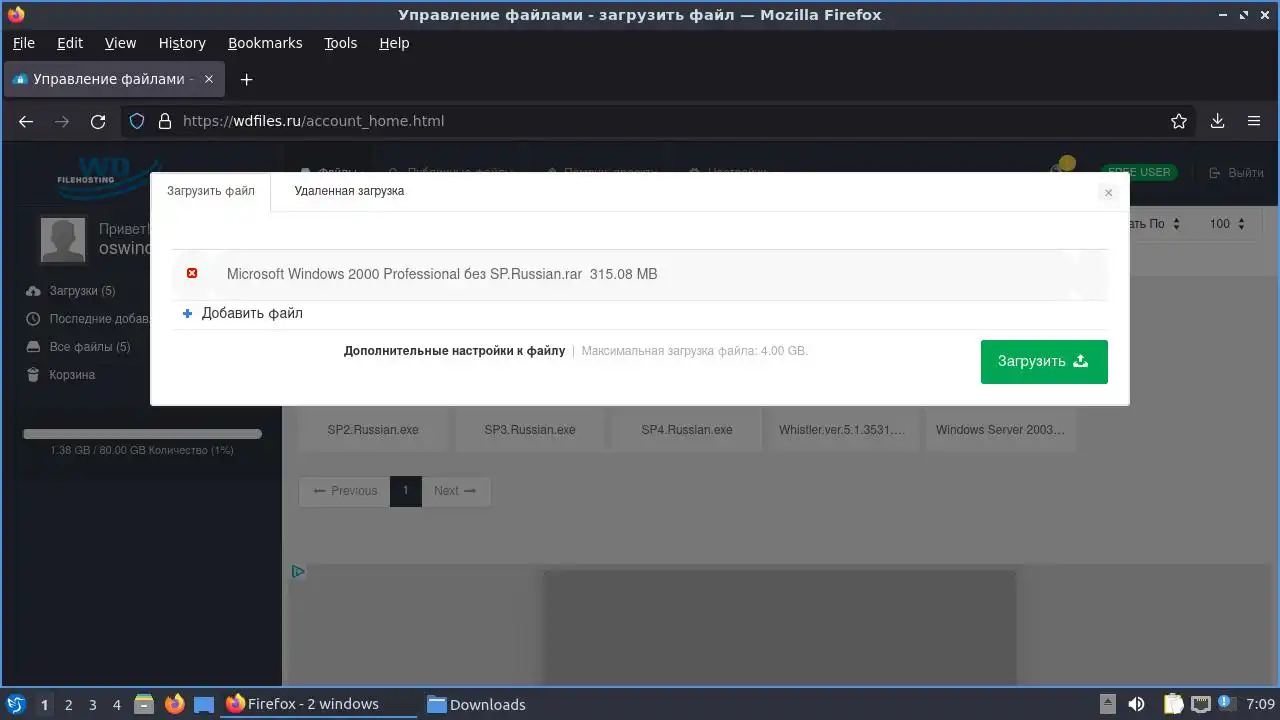
Task: Click the ad choices icon
Action: [x=298, y=572]
